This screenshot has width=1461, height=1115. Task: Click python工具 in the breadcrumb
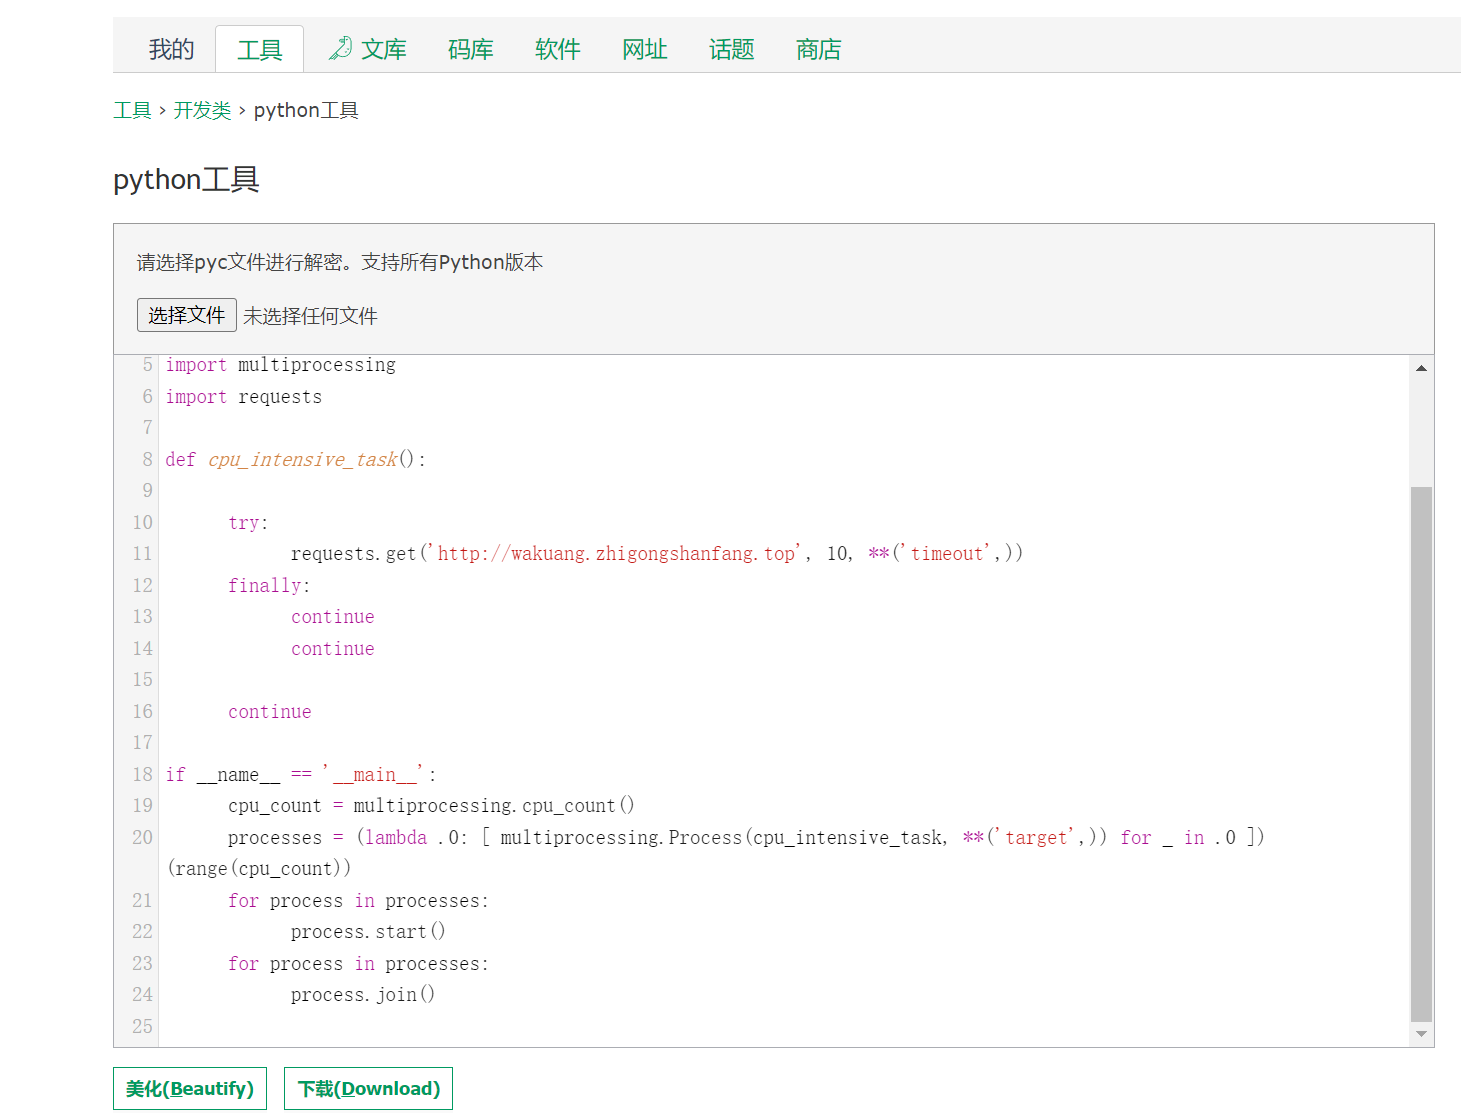(x=306, y=110)
